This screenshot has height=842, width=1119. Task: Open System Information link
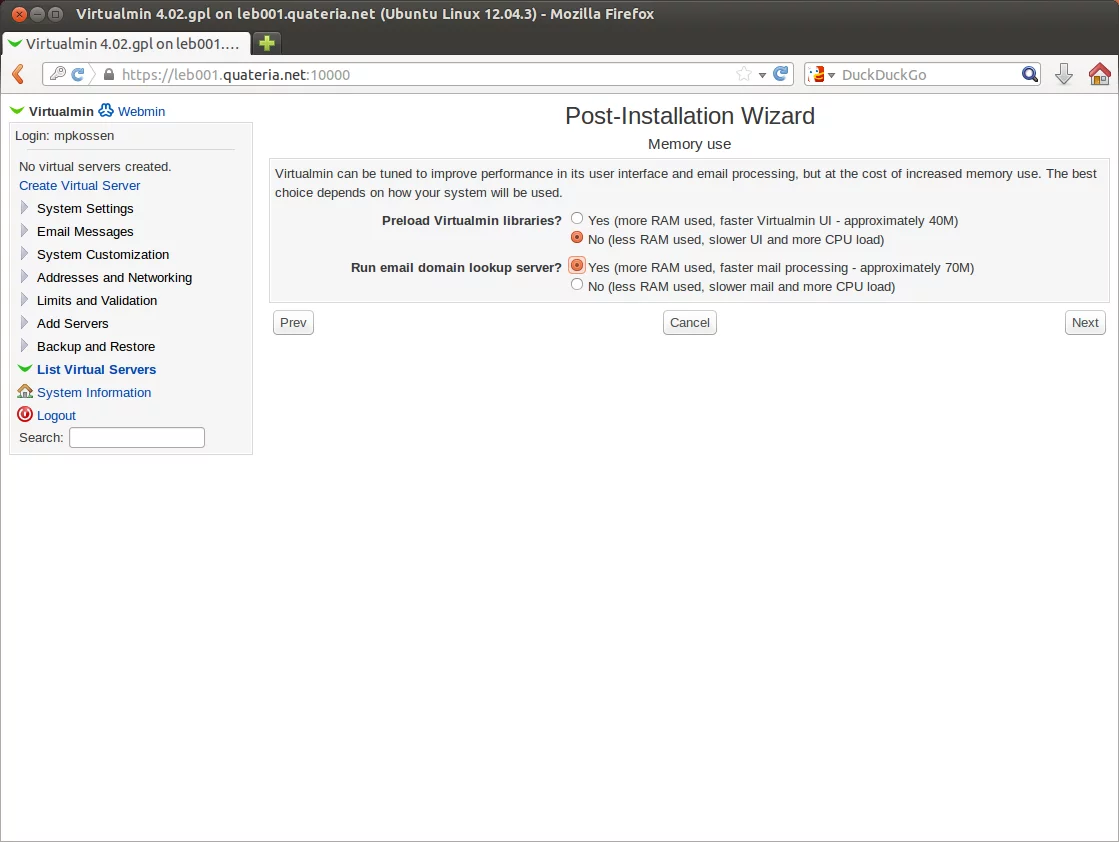click(94, 392)
